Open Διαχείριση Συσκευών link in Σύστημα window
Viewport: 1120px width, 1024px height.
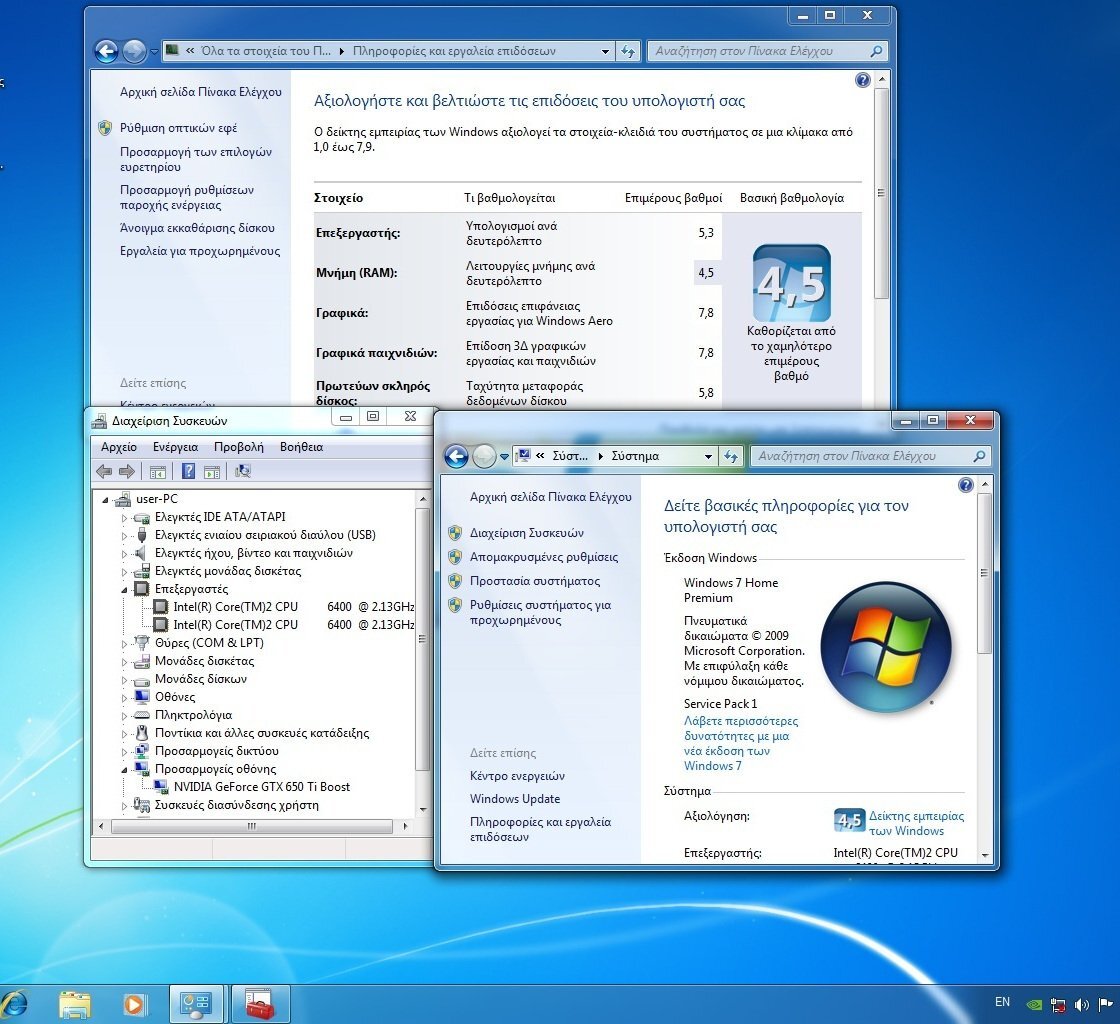coord(526,533)
